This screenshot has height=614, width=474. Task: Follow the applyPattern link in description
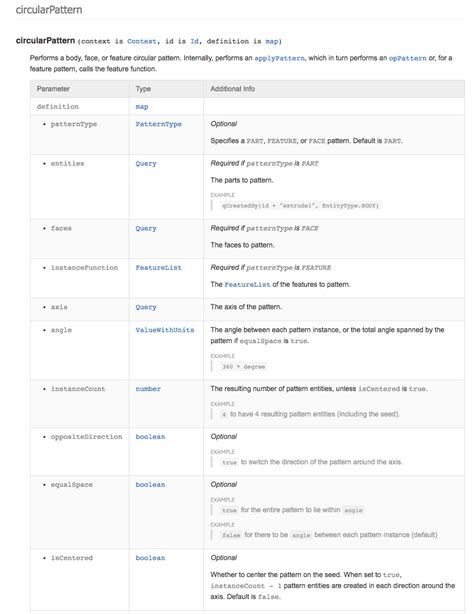(279, 58)
